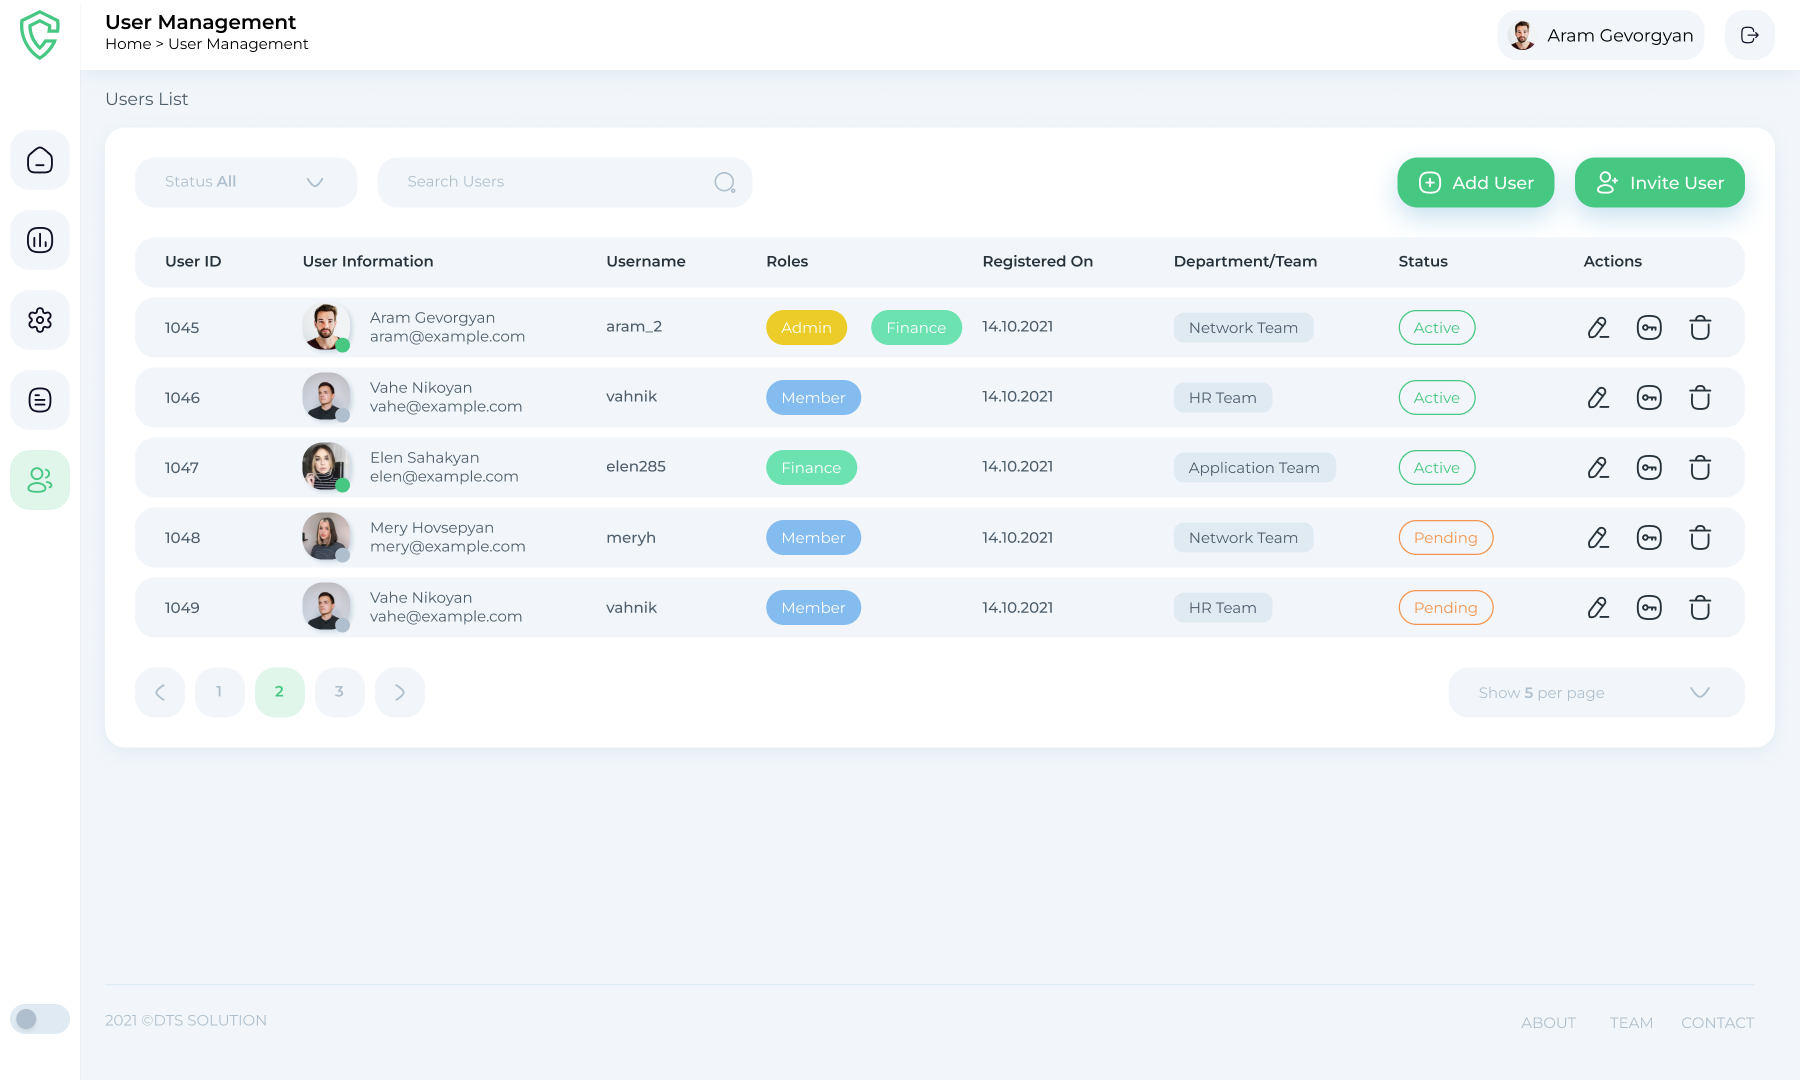Expand the Status All dropdown
Screen dimensions: 1800x1080
coord(246,182)
